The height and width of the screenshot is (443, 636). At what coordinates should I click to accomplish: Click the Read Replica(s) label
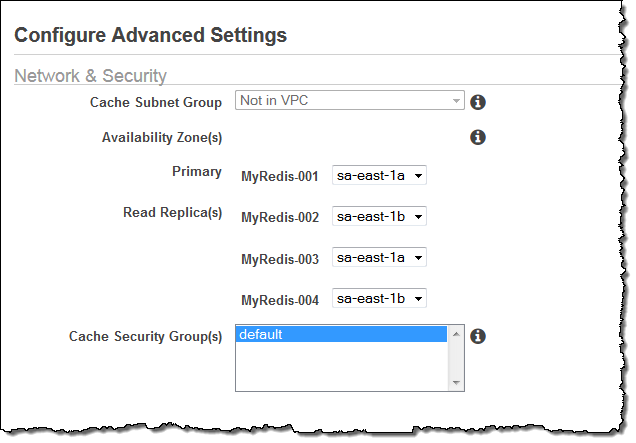[172, 213]
